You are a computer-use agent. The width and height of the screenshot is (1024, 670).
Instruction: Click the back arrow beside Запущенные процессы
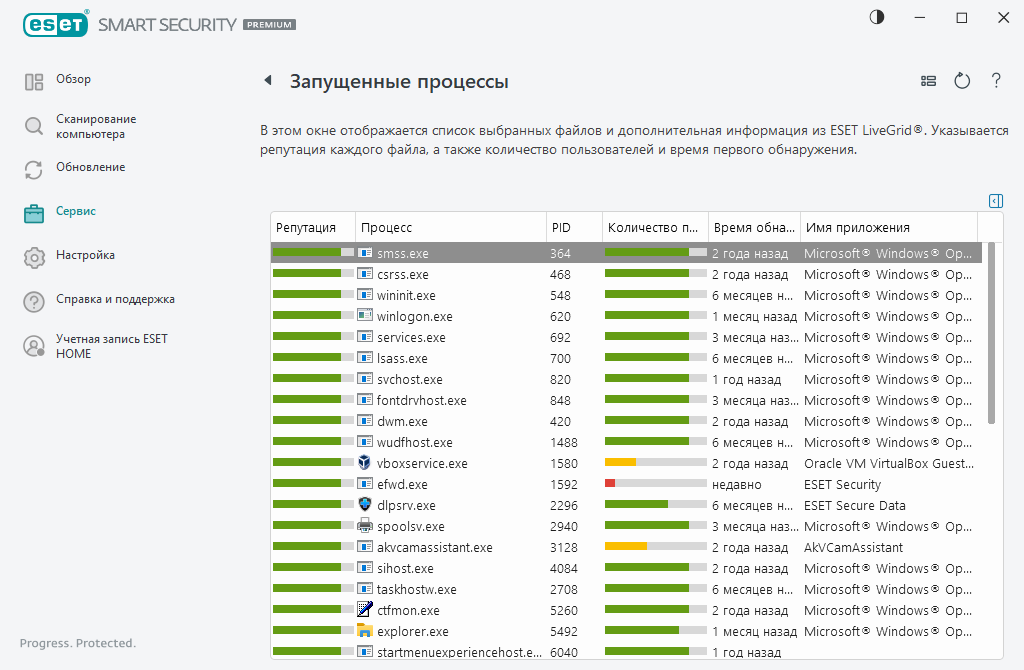pos(266,81)
